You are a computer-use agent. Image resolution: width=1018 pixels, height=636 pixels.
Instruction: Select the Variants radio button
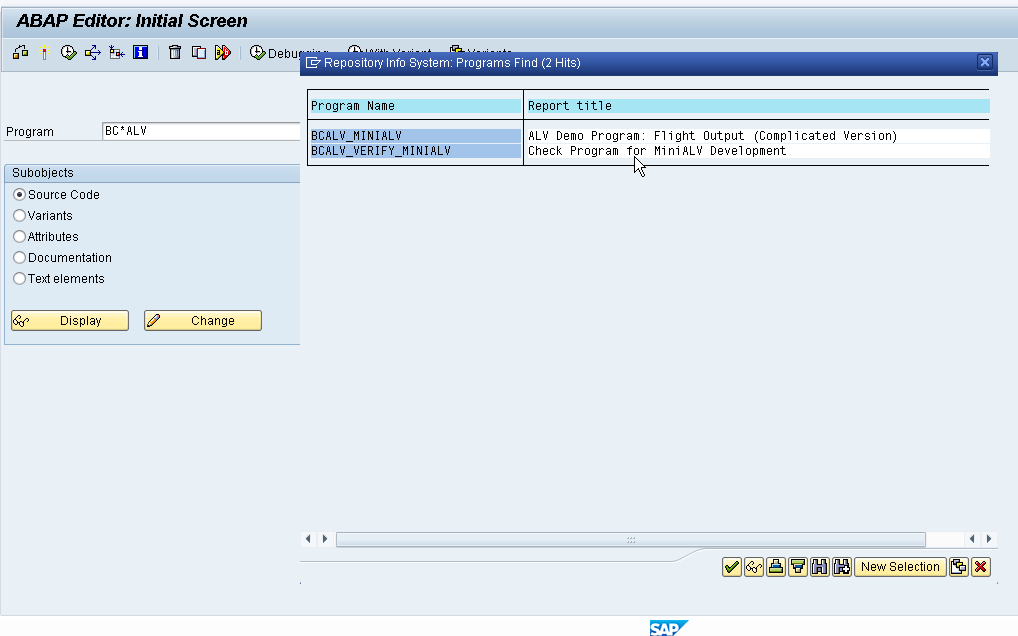(x=19, y=215)
